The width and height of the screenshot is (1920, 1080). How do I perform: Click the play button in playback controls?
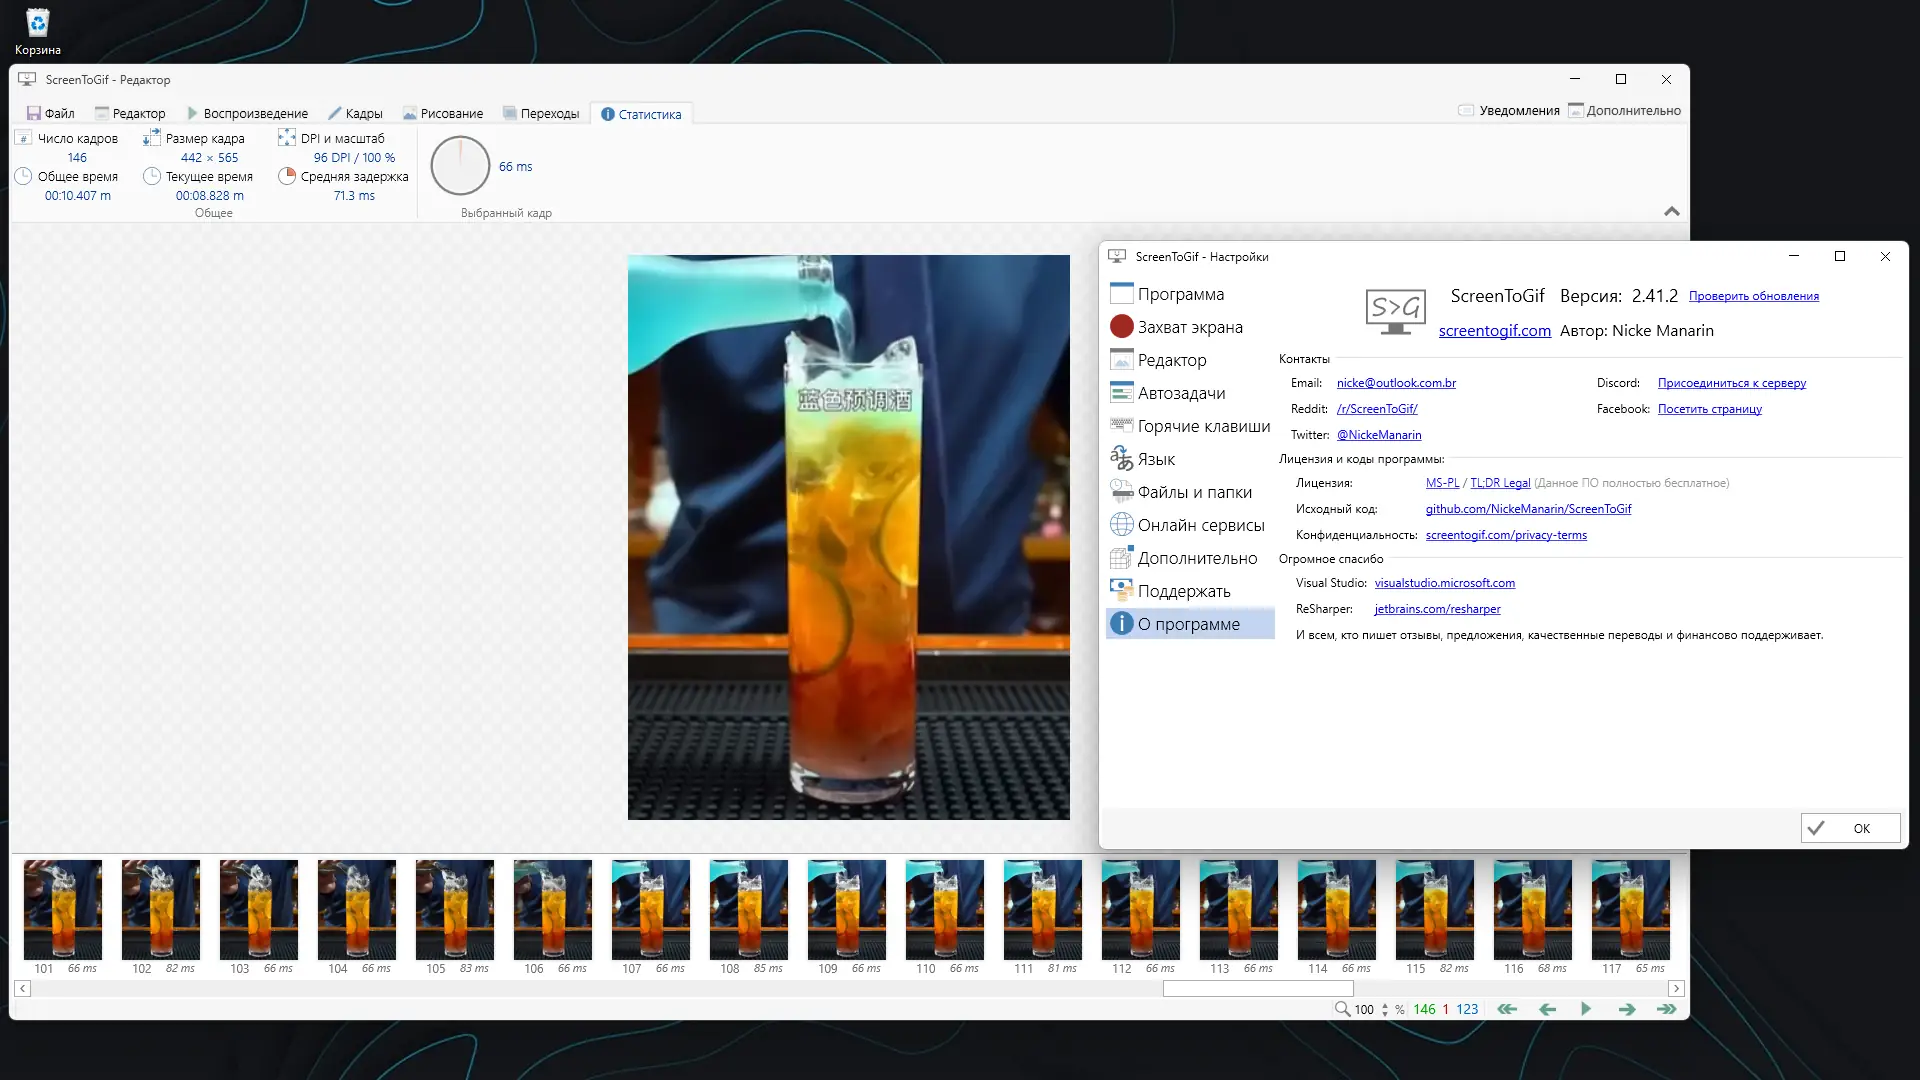coord(1586,1009)
